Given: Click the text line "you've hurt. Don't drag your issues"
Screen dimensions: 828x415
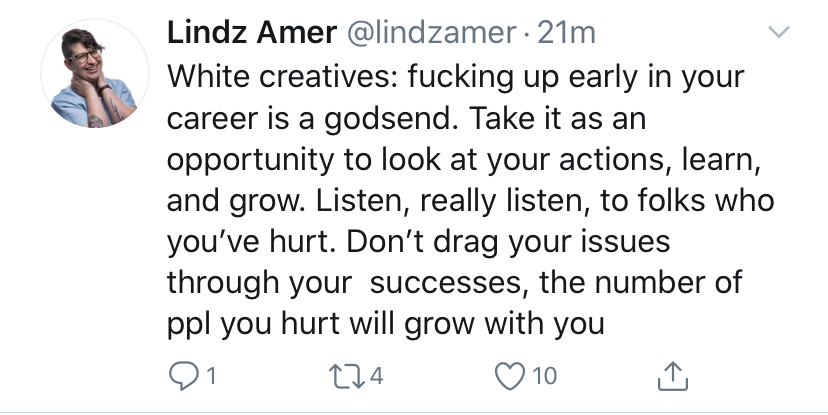Looking at the screenshot, I should tap(419, 242).
